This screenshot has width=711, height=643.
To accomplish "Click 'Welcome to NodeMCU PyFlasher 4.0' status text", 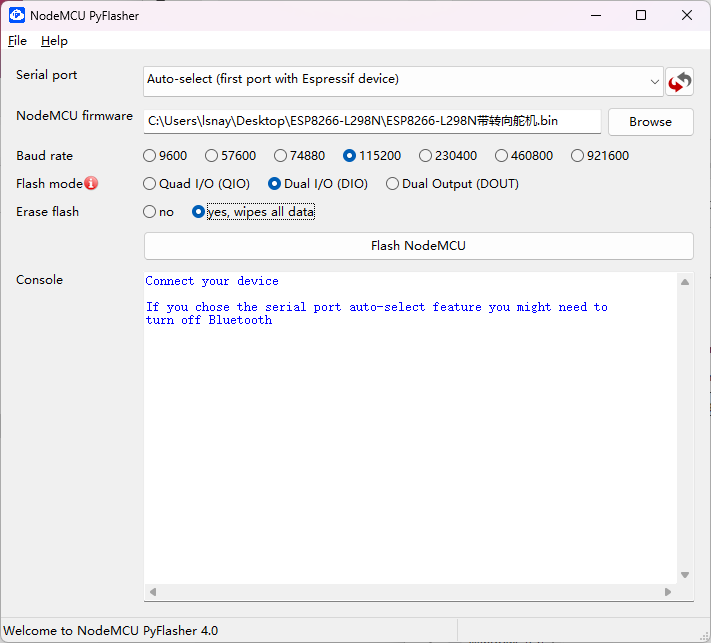I will (111, 631).
